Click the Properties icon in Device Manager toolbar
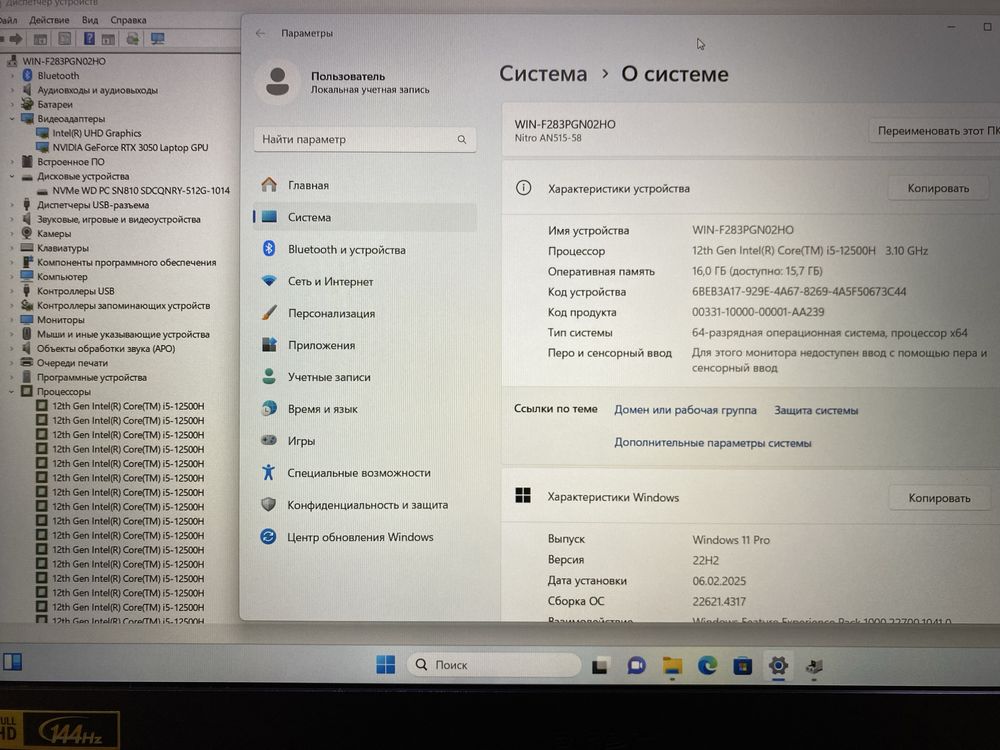Viewport: 1000px width, 750px height. (64, 39)
